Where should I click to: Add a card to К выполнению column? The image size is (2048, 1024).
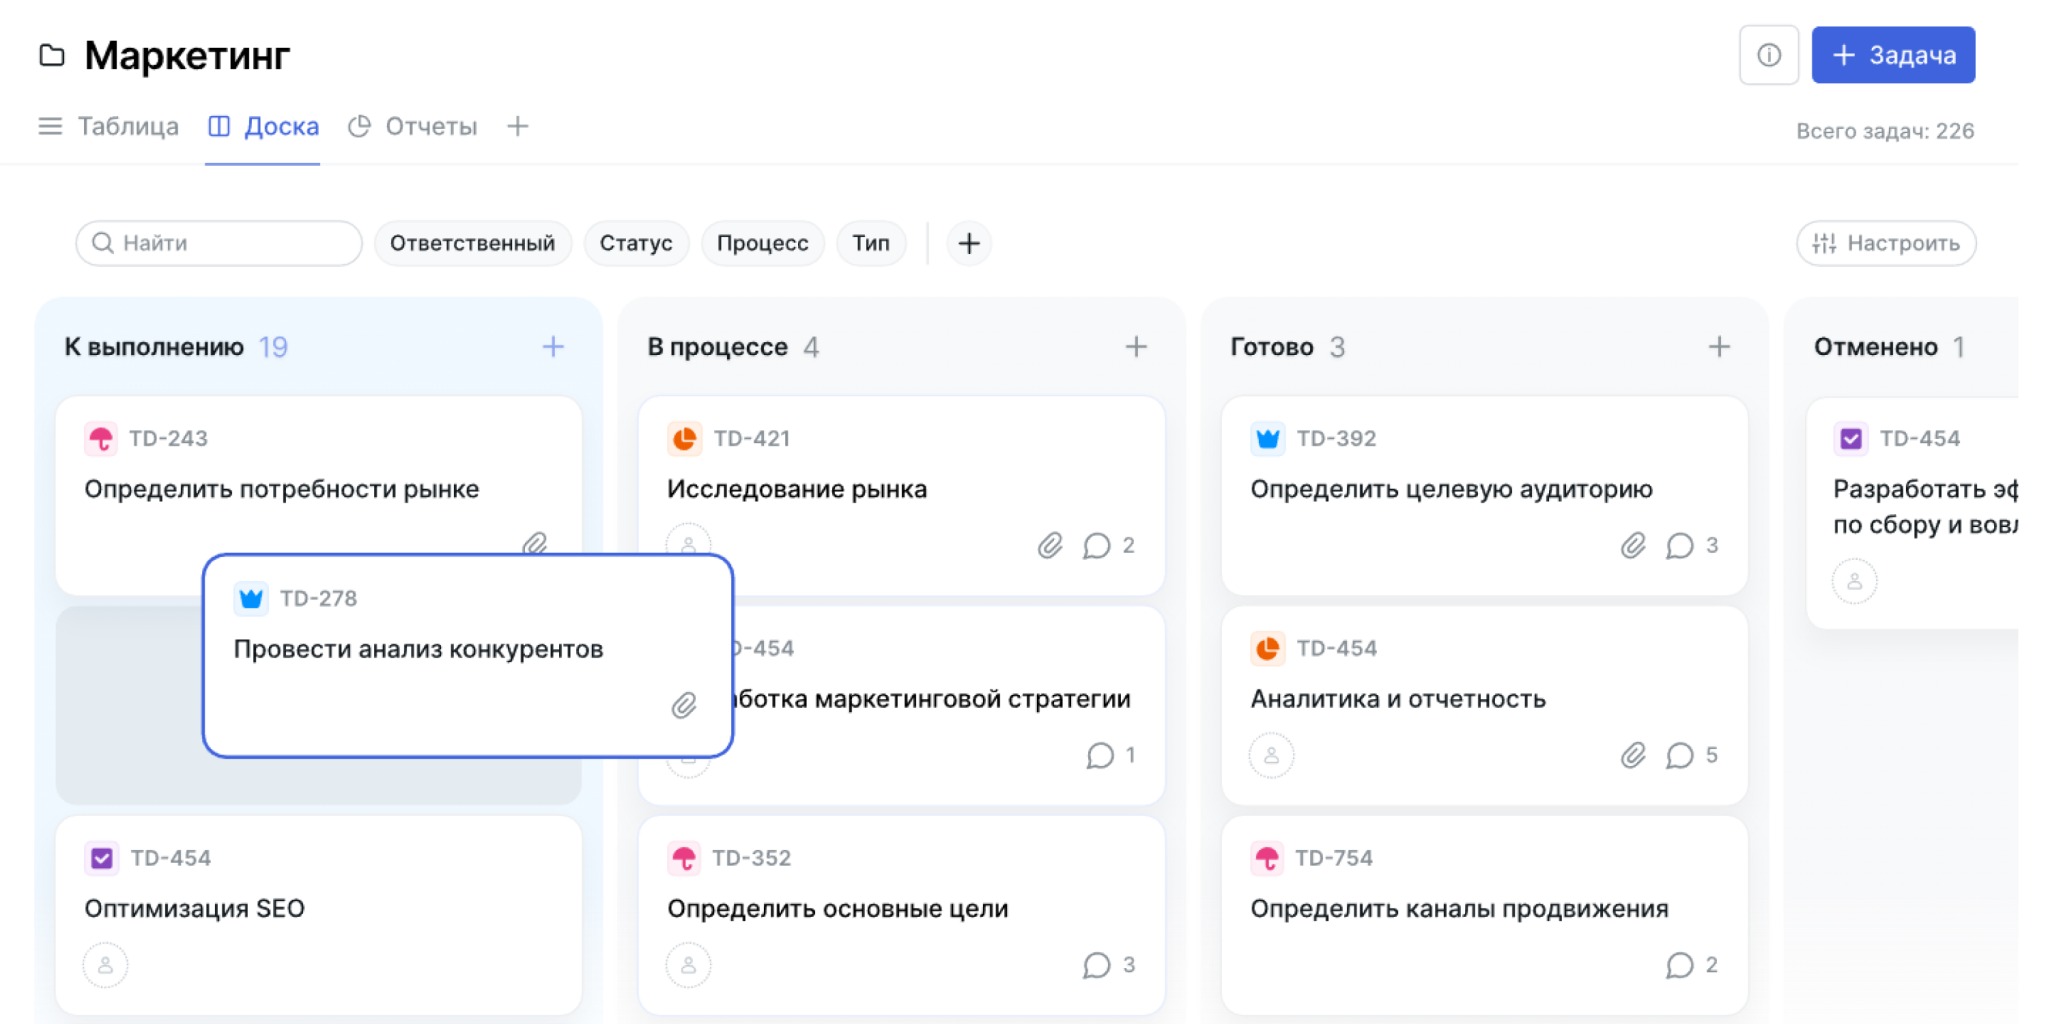point(553,347)
